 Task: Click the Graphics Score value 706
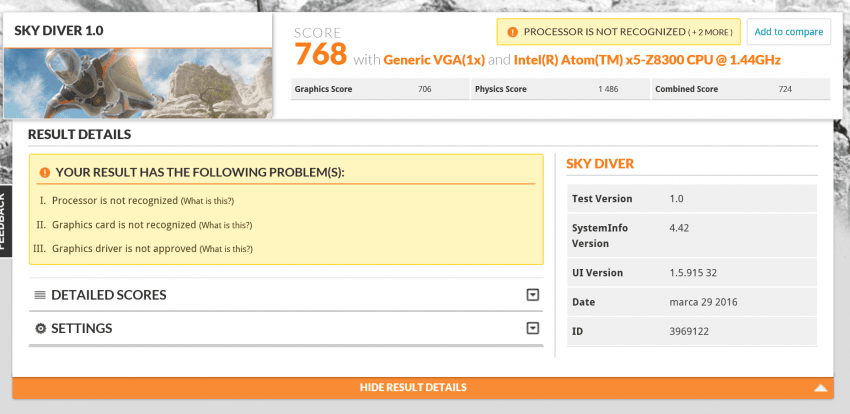pyautogui.click(x=424, y=89)
